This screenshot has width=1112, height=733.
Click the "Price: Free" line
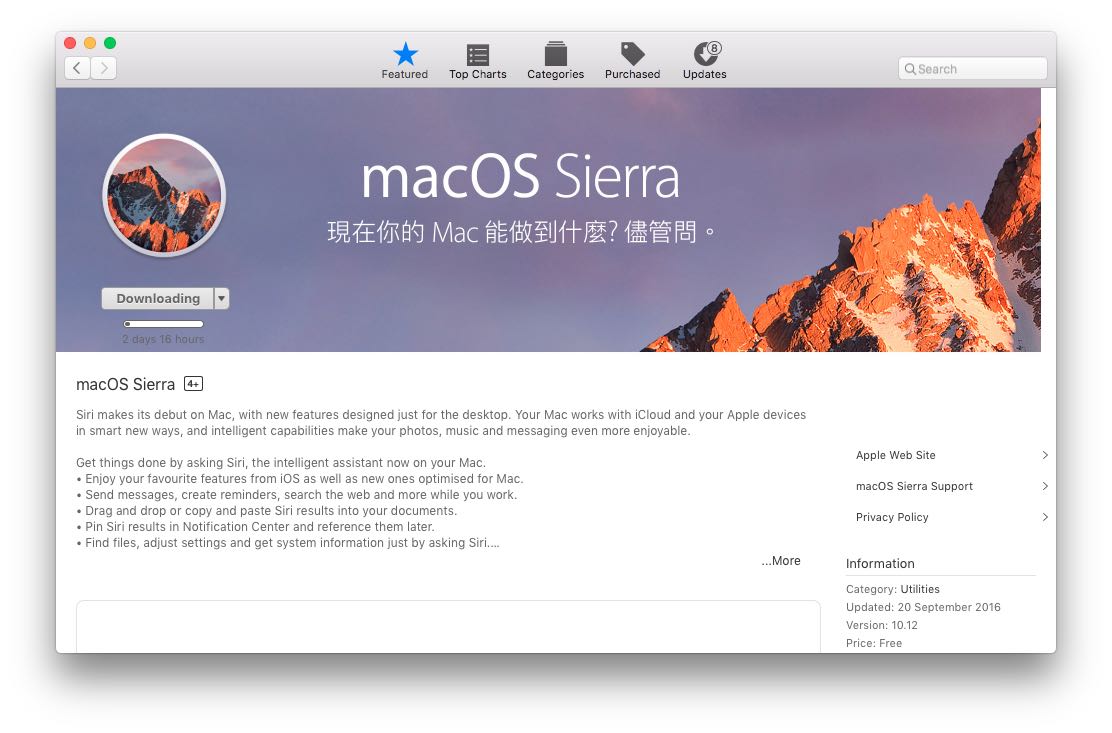pyautogui.click(x=874, y=644)
